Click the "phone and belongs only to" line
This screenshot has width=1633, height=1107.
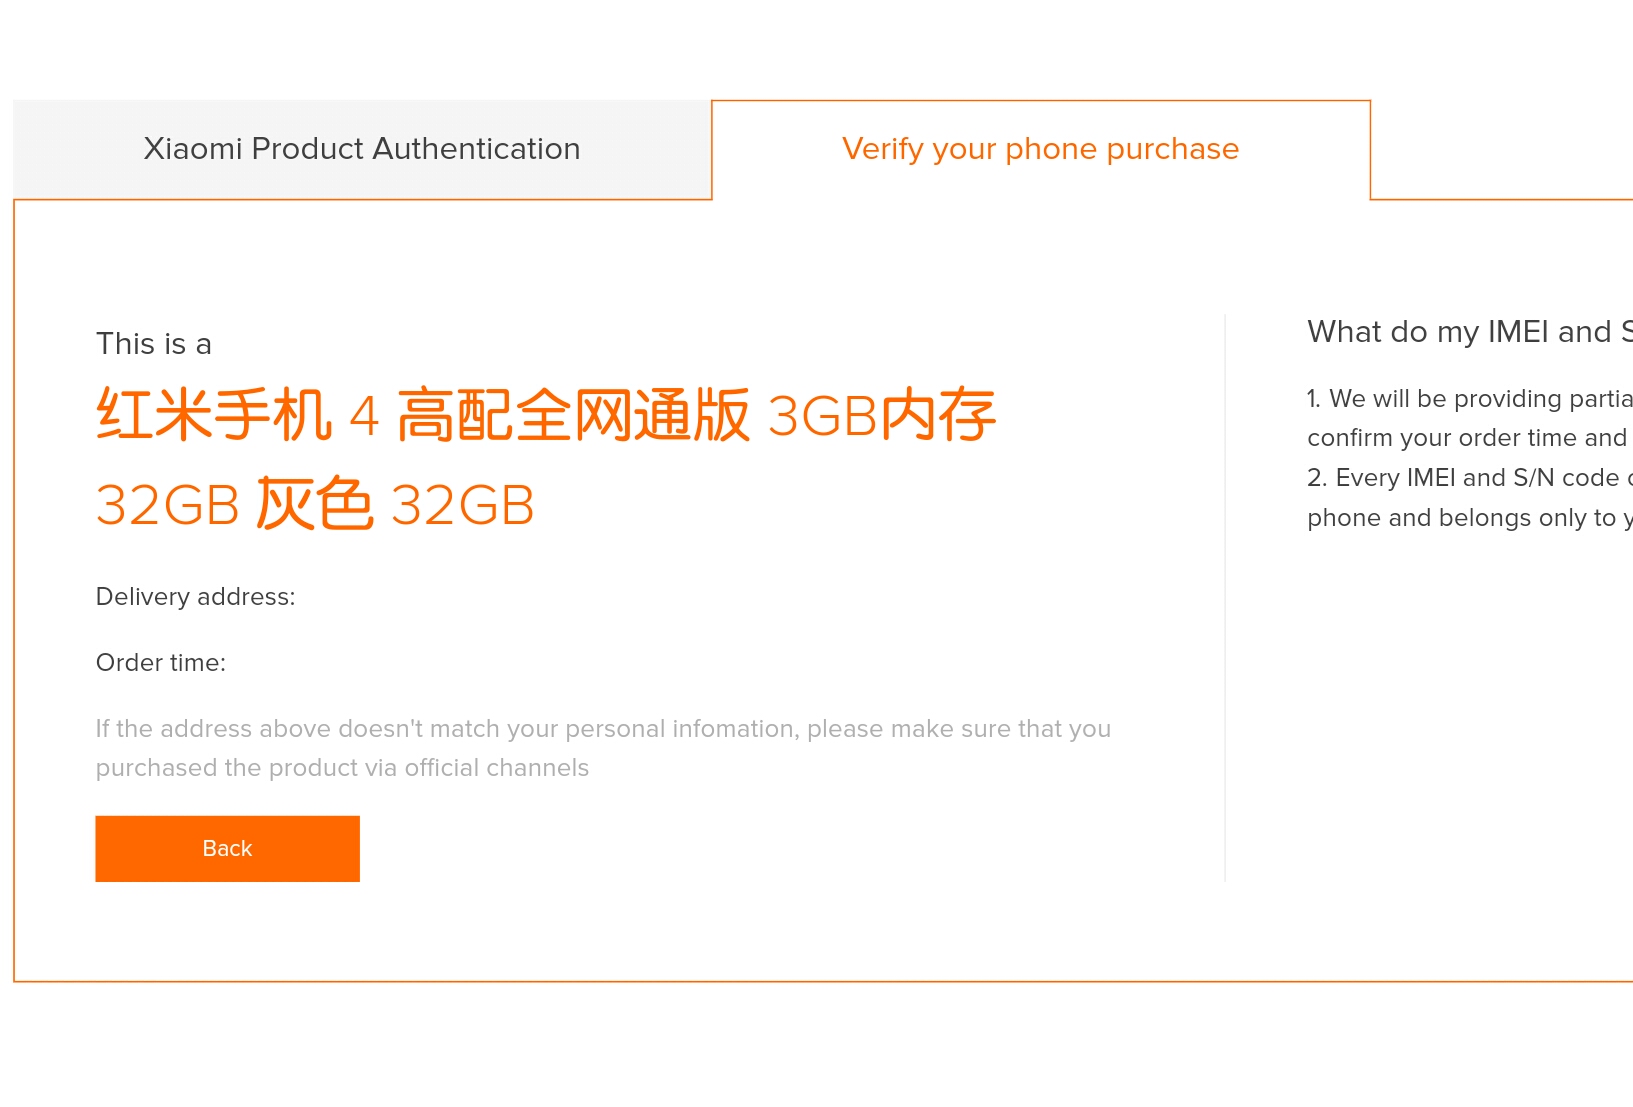pos(1468,518)
